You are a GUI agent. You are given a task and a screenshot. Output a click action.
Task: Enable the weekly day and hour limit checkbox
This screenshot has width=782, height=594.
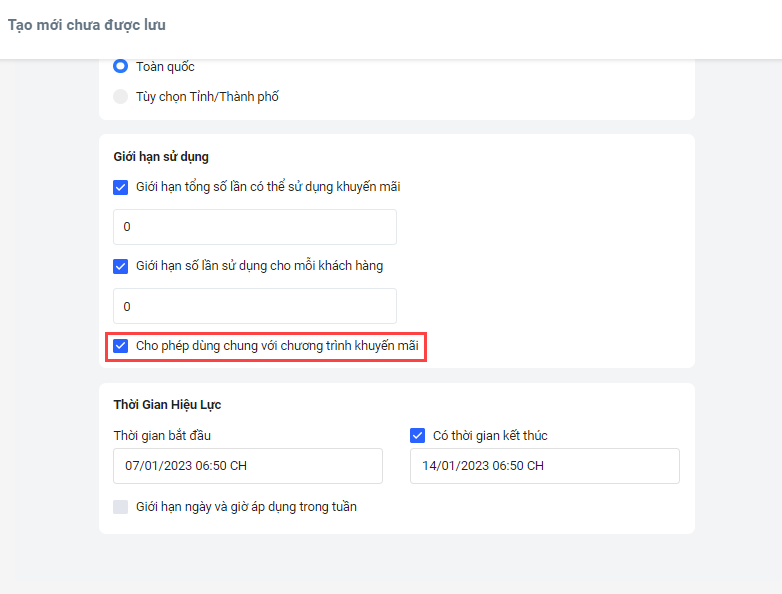click(x=121, y=507)
